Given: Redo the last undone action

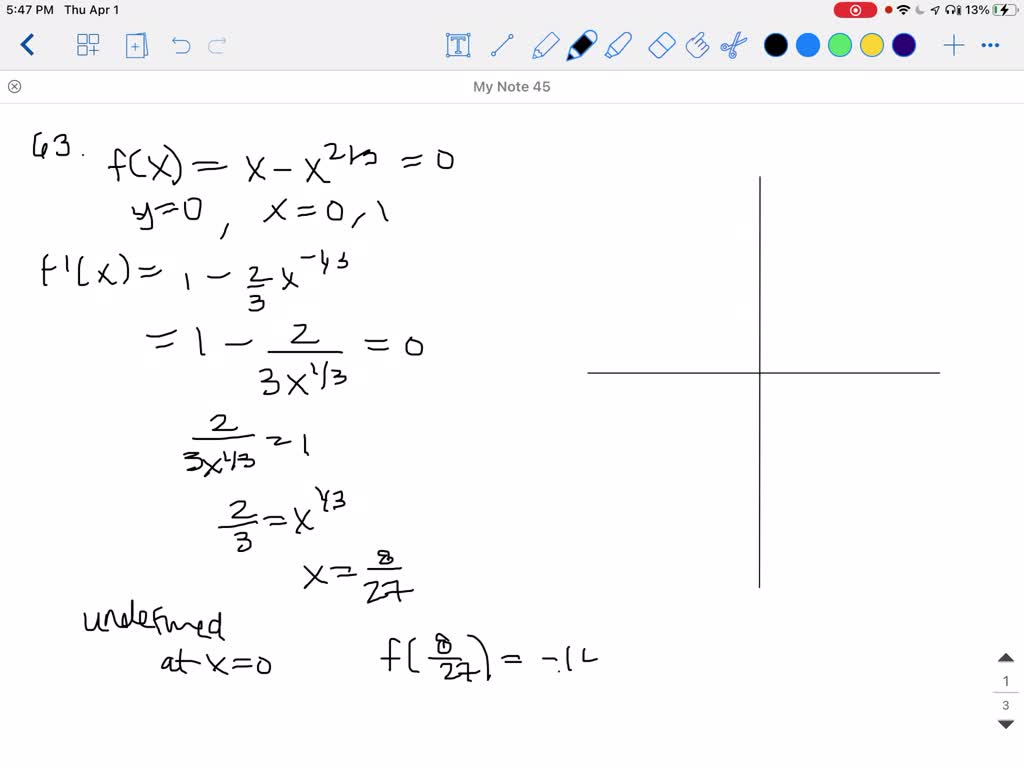Looking at the screenshot, I should click(x=216, y=45).
